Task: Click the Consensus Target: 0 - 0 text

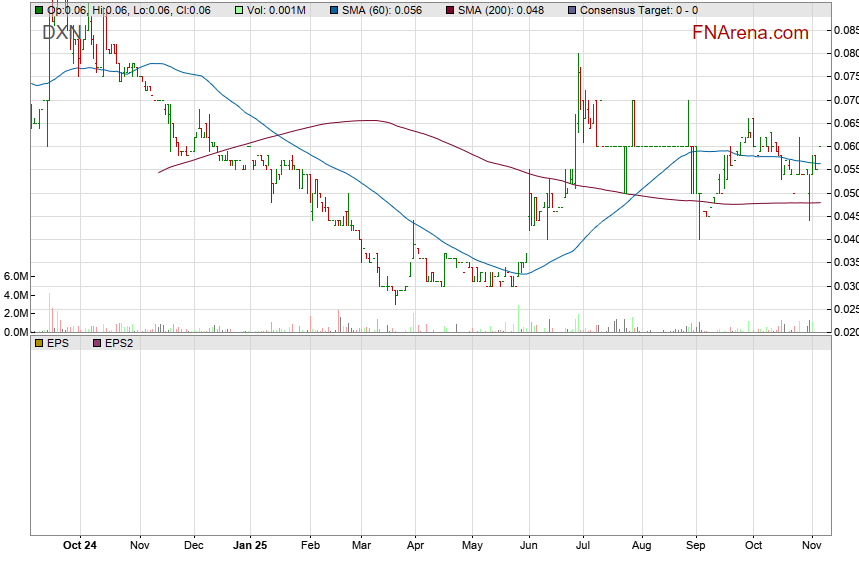Action: coord(639,10)
